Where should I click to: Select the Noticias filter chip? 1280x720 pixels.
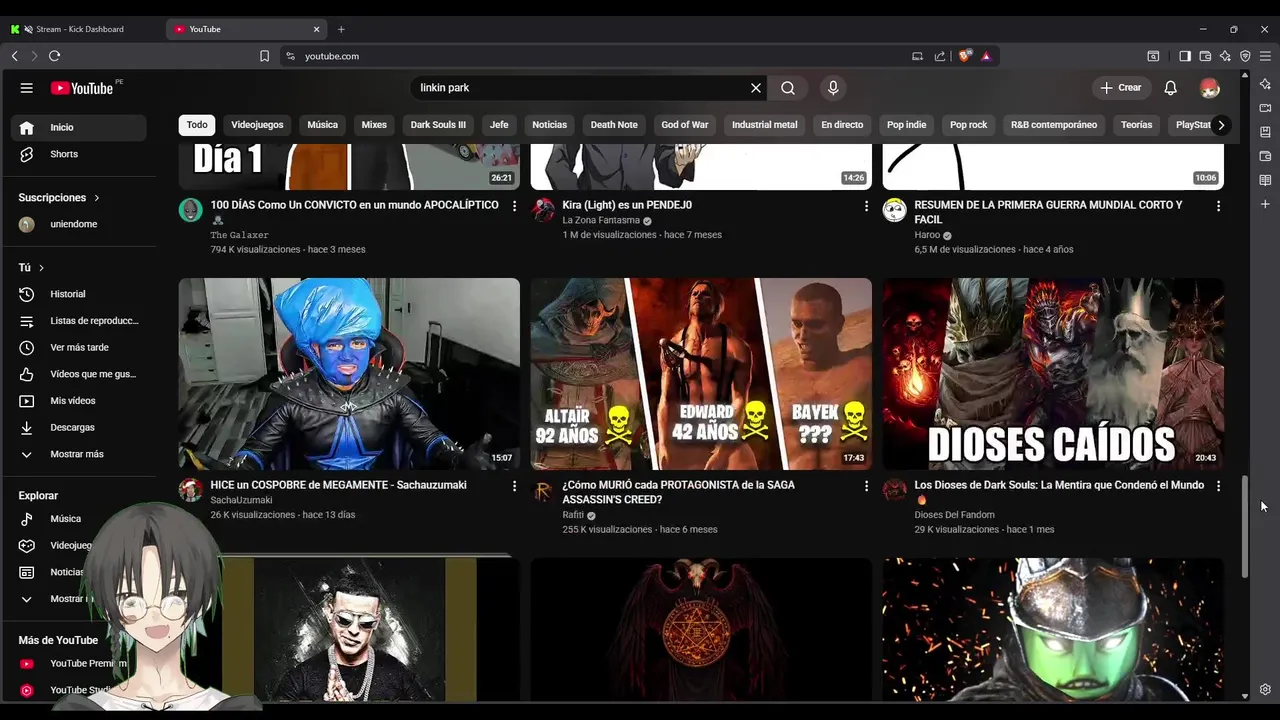click(549, 125)
